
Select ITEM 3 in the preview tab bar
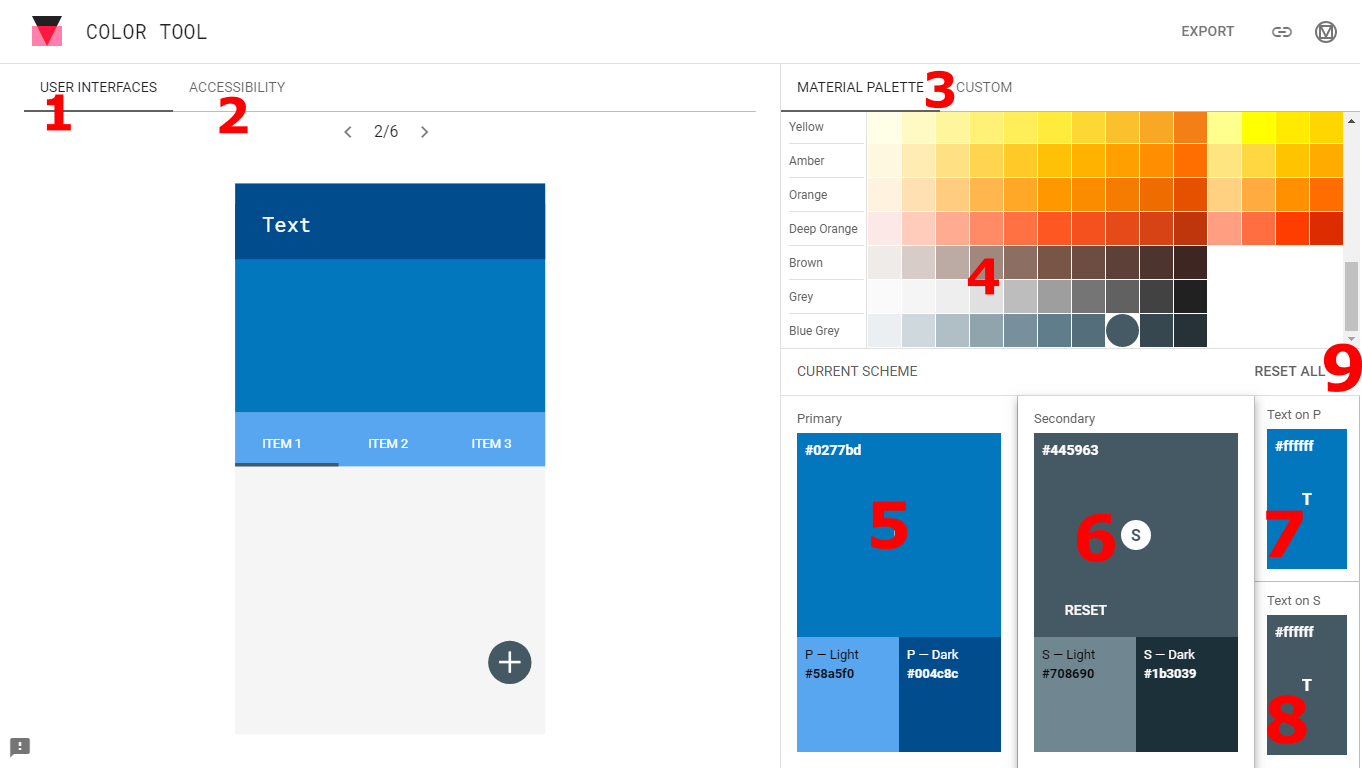[492, 443]
